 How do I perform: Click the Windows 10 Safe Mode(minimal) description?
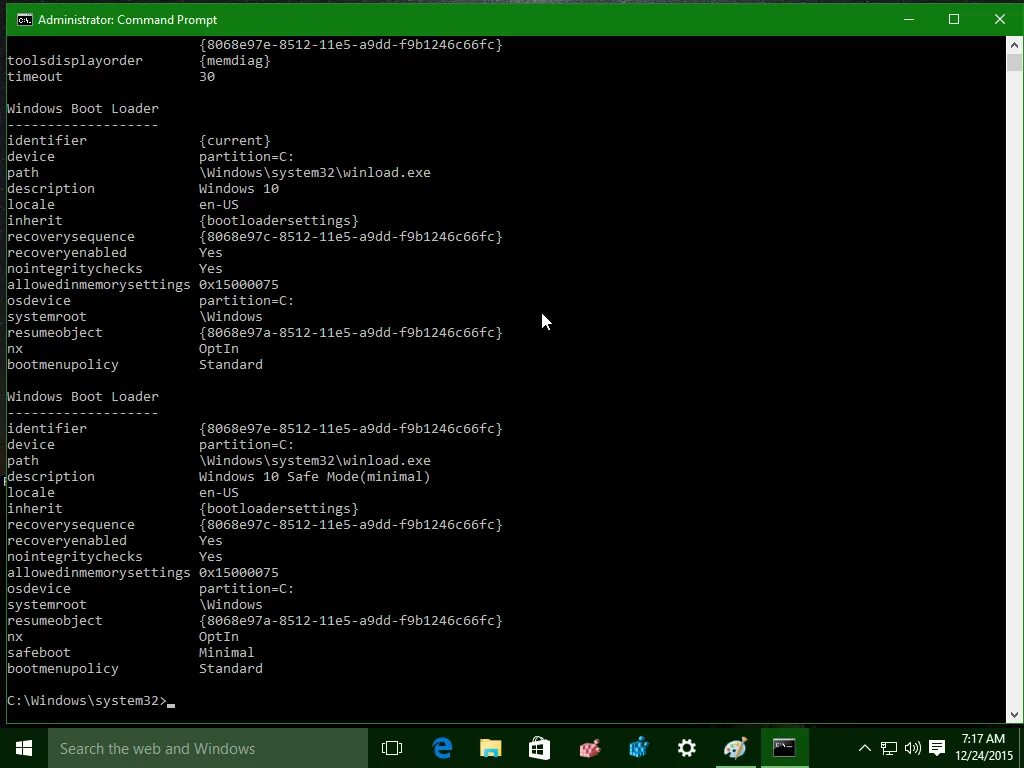(x=315, y=477)
